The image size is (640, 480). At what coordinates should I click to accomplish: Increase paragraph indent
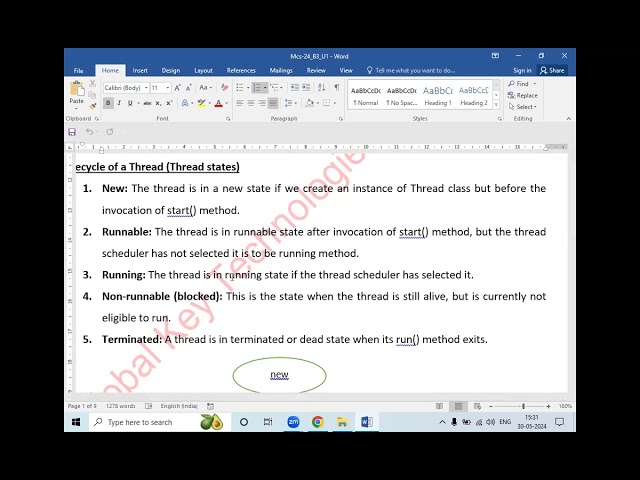306,87
